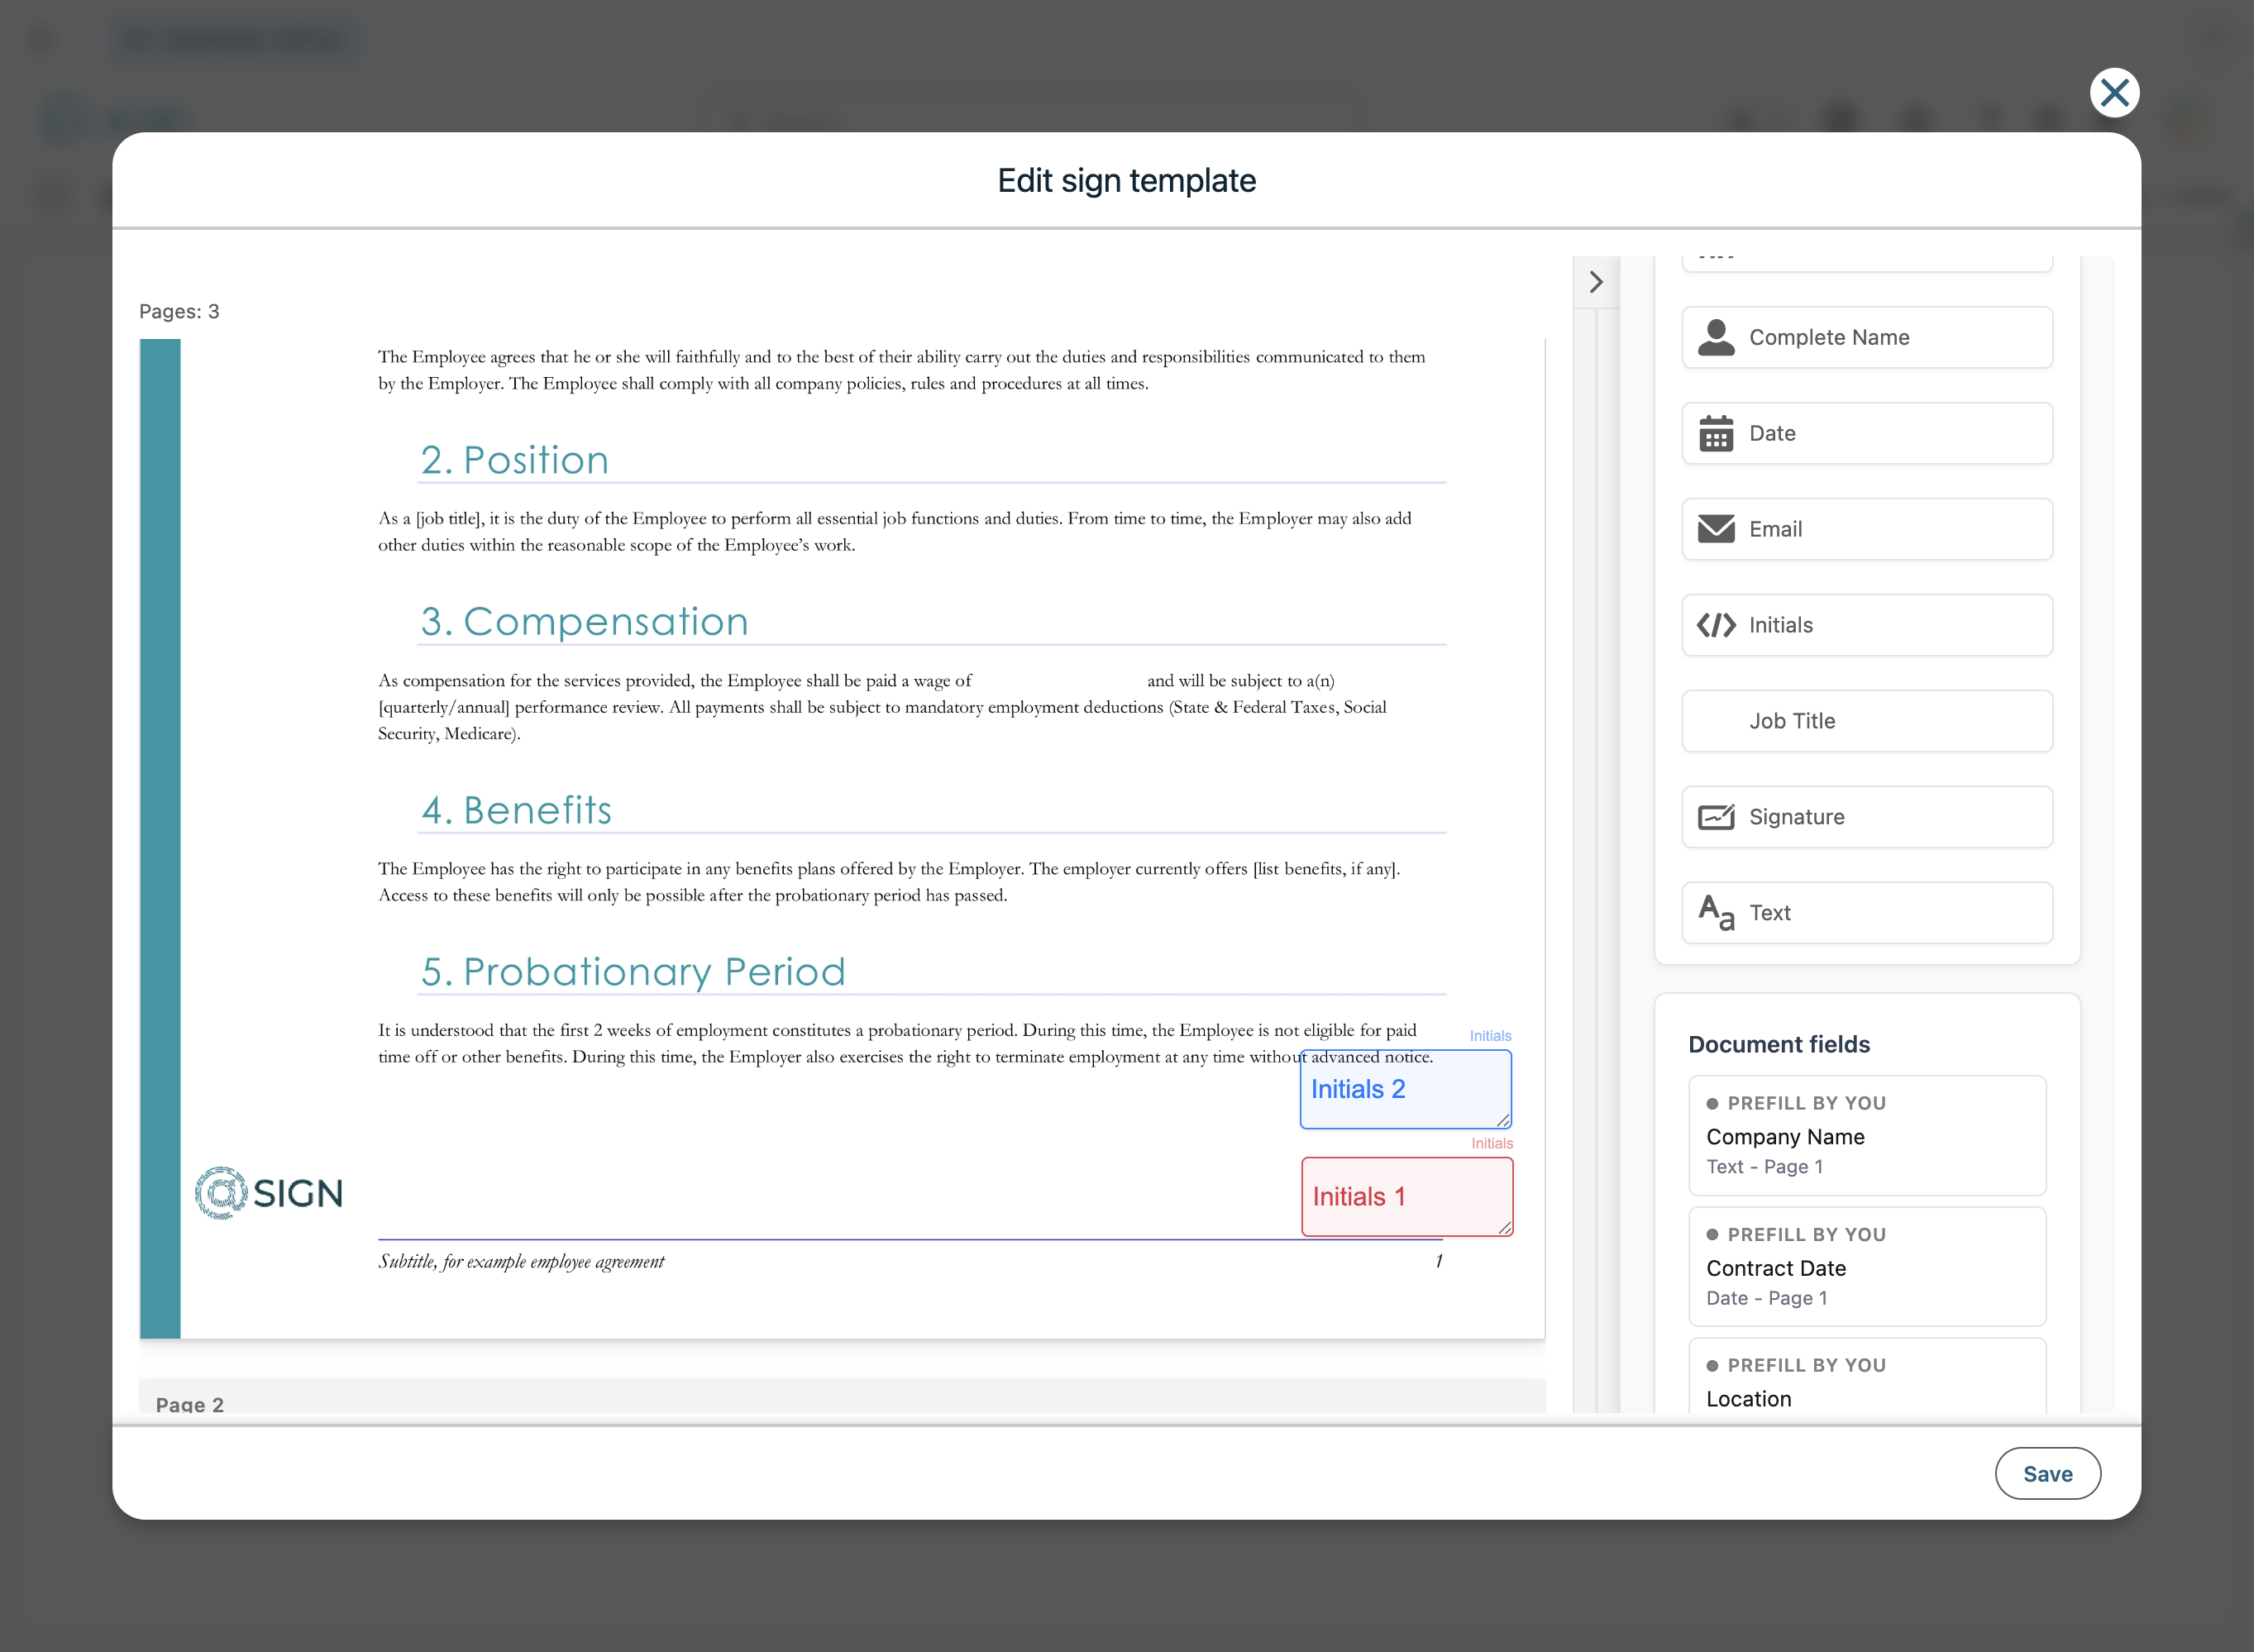Viewport: 2254px width, 1652px height.
Task: Click the Email envelope icon
Action: coord(1716,529)
